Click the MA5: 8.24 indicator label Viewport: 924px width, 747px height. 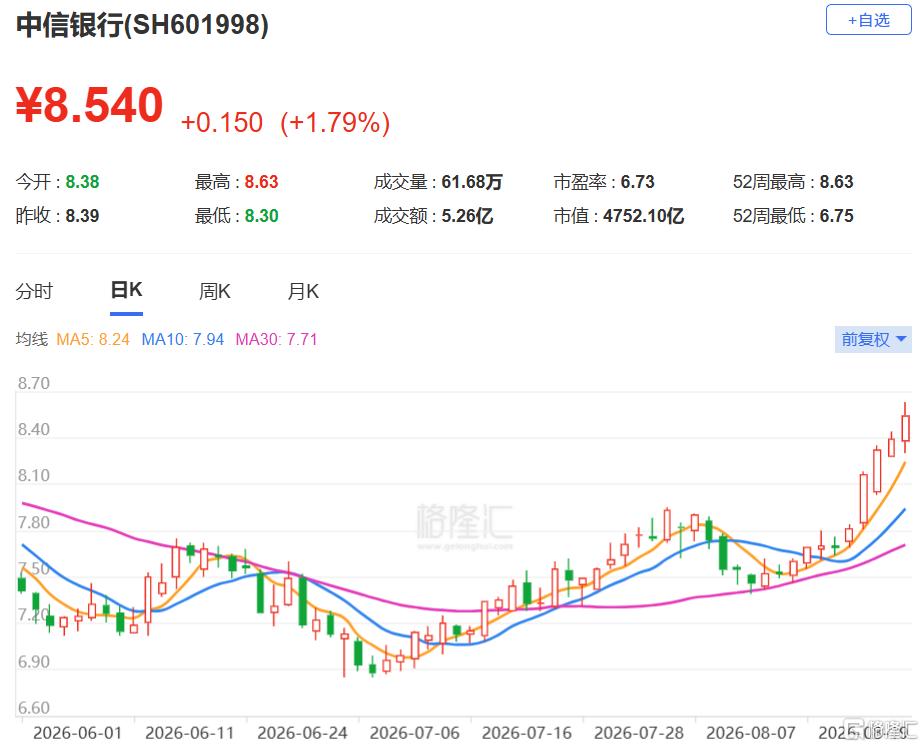93,339
